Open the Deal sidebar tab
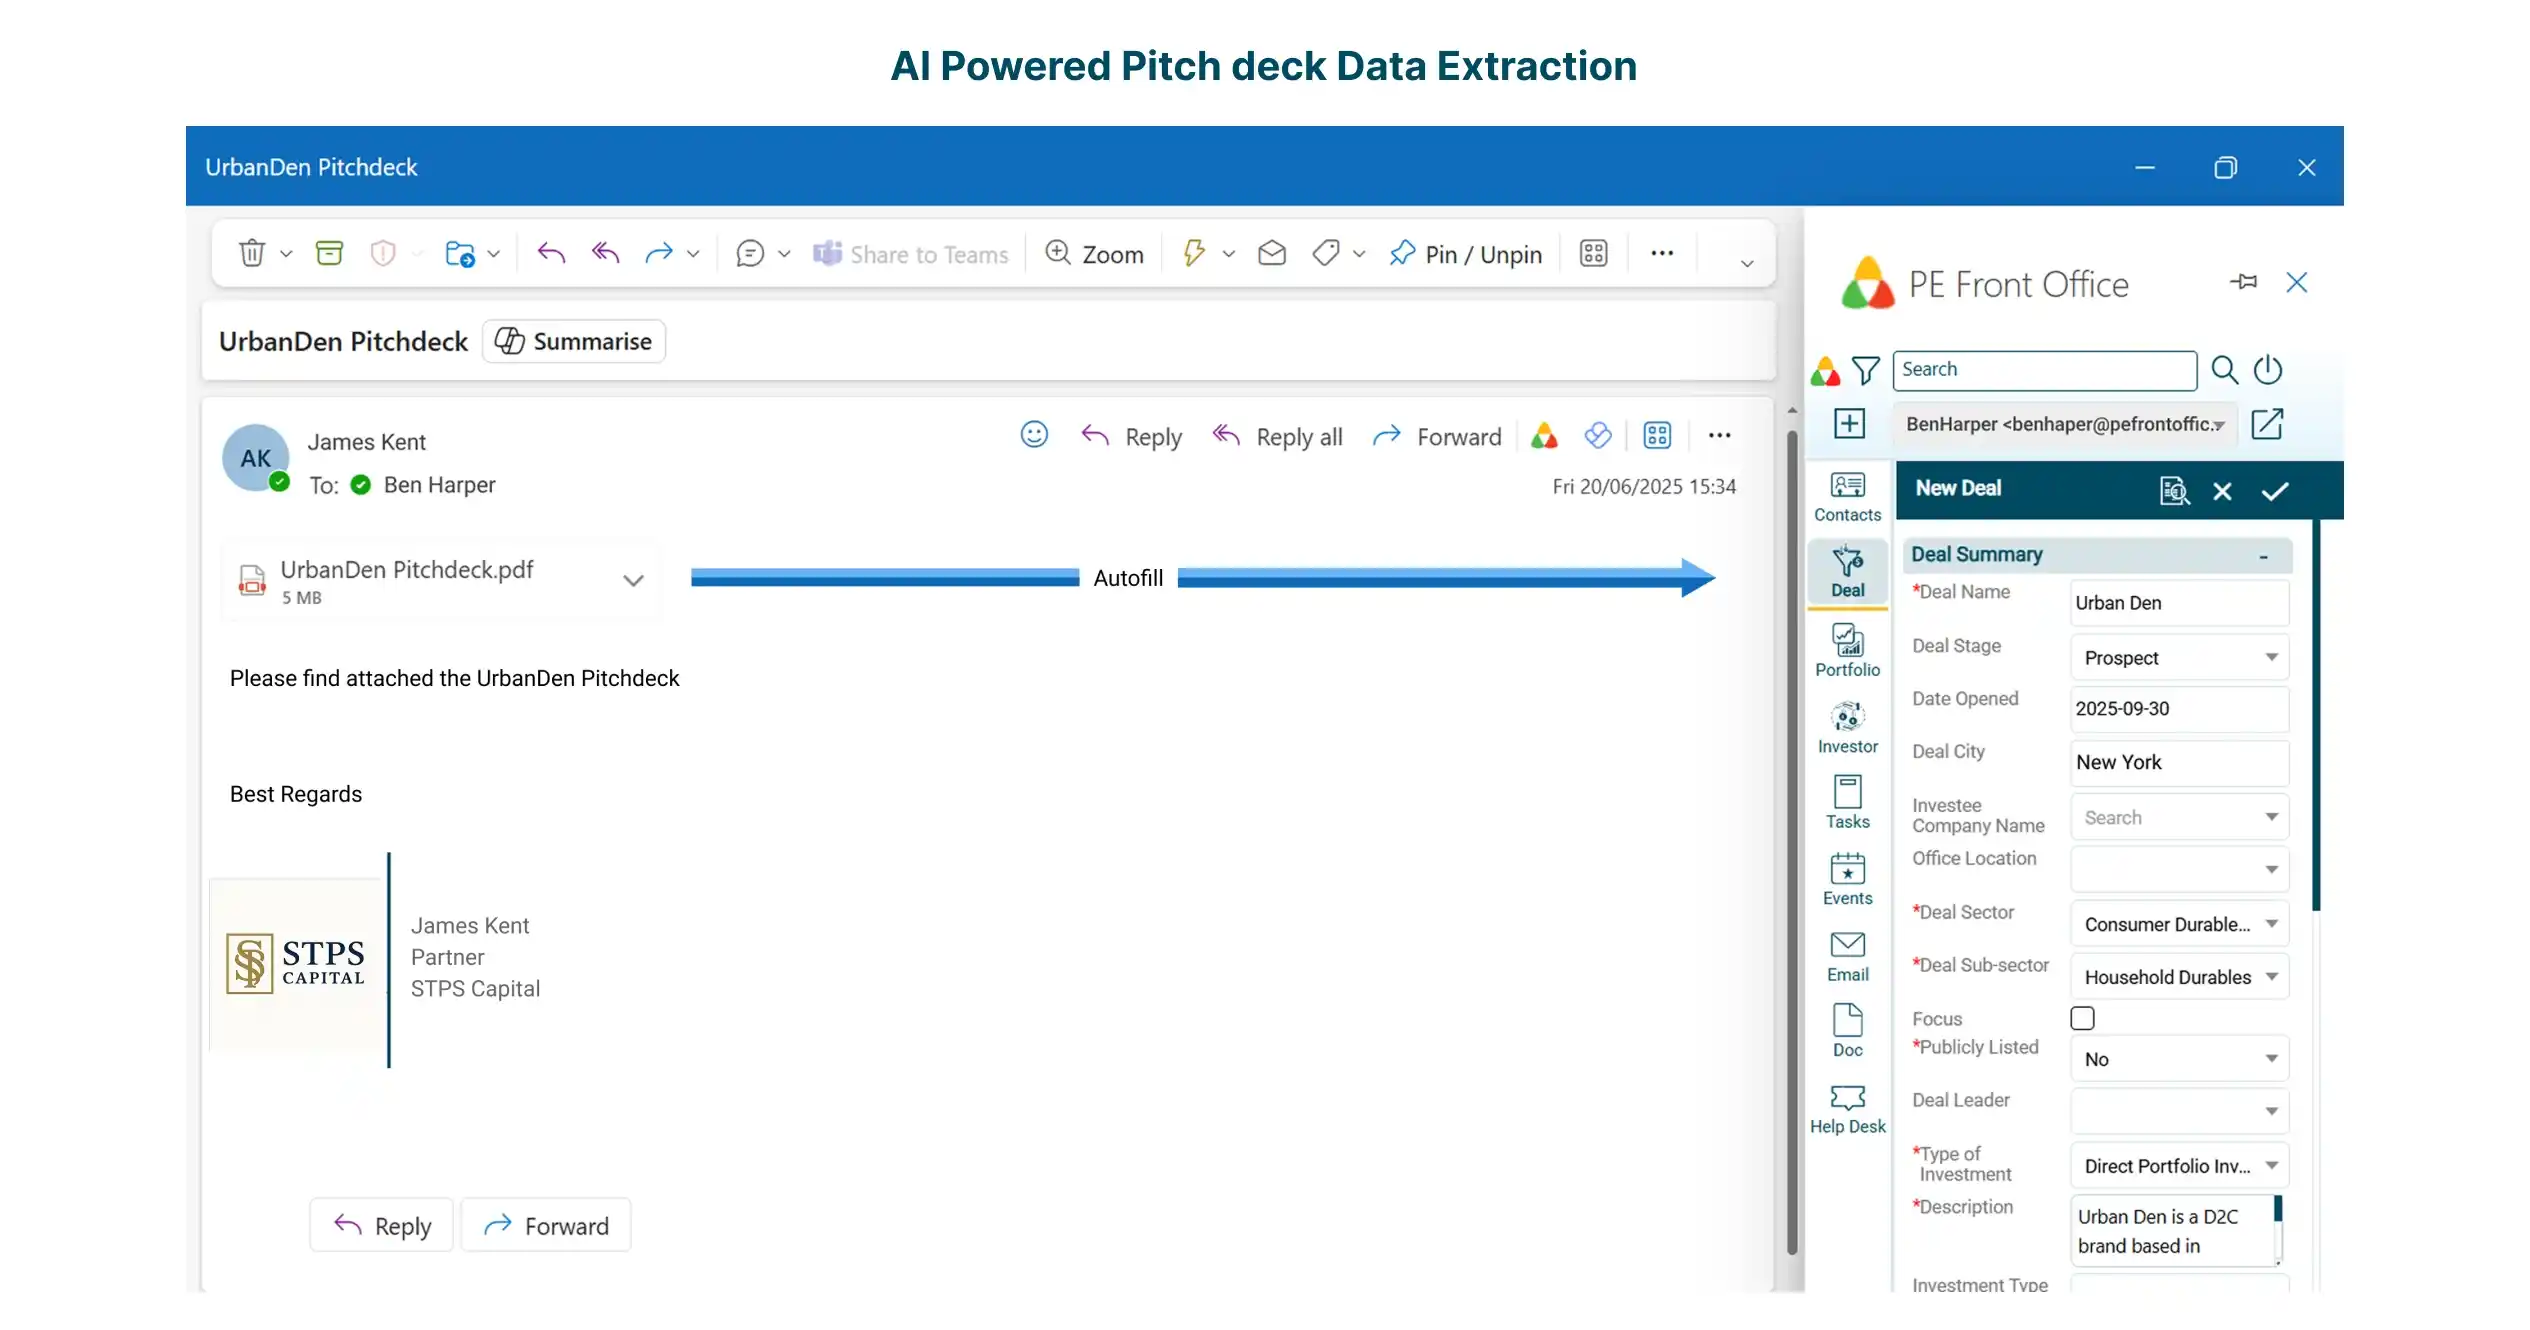 click(1847, 573)
